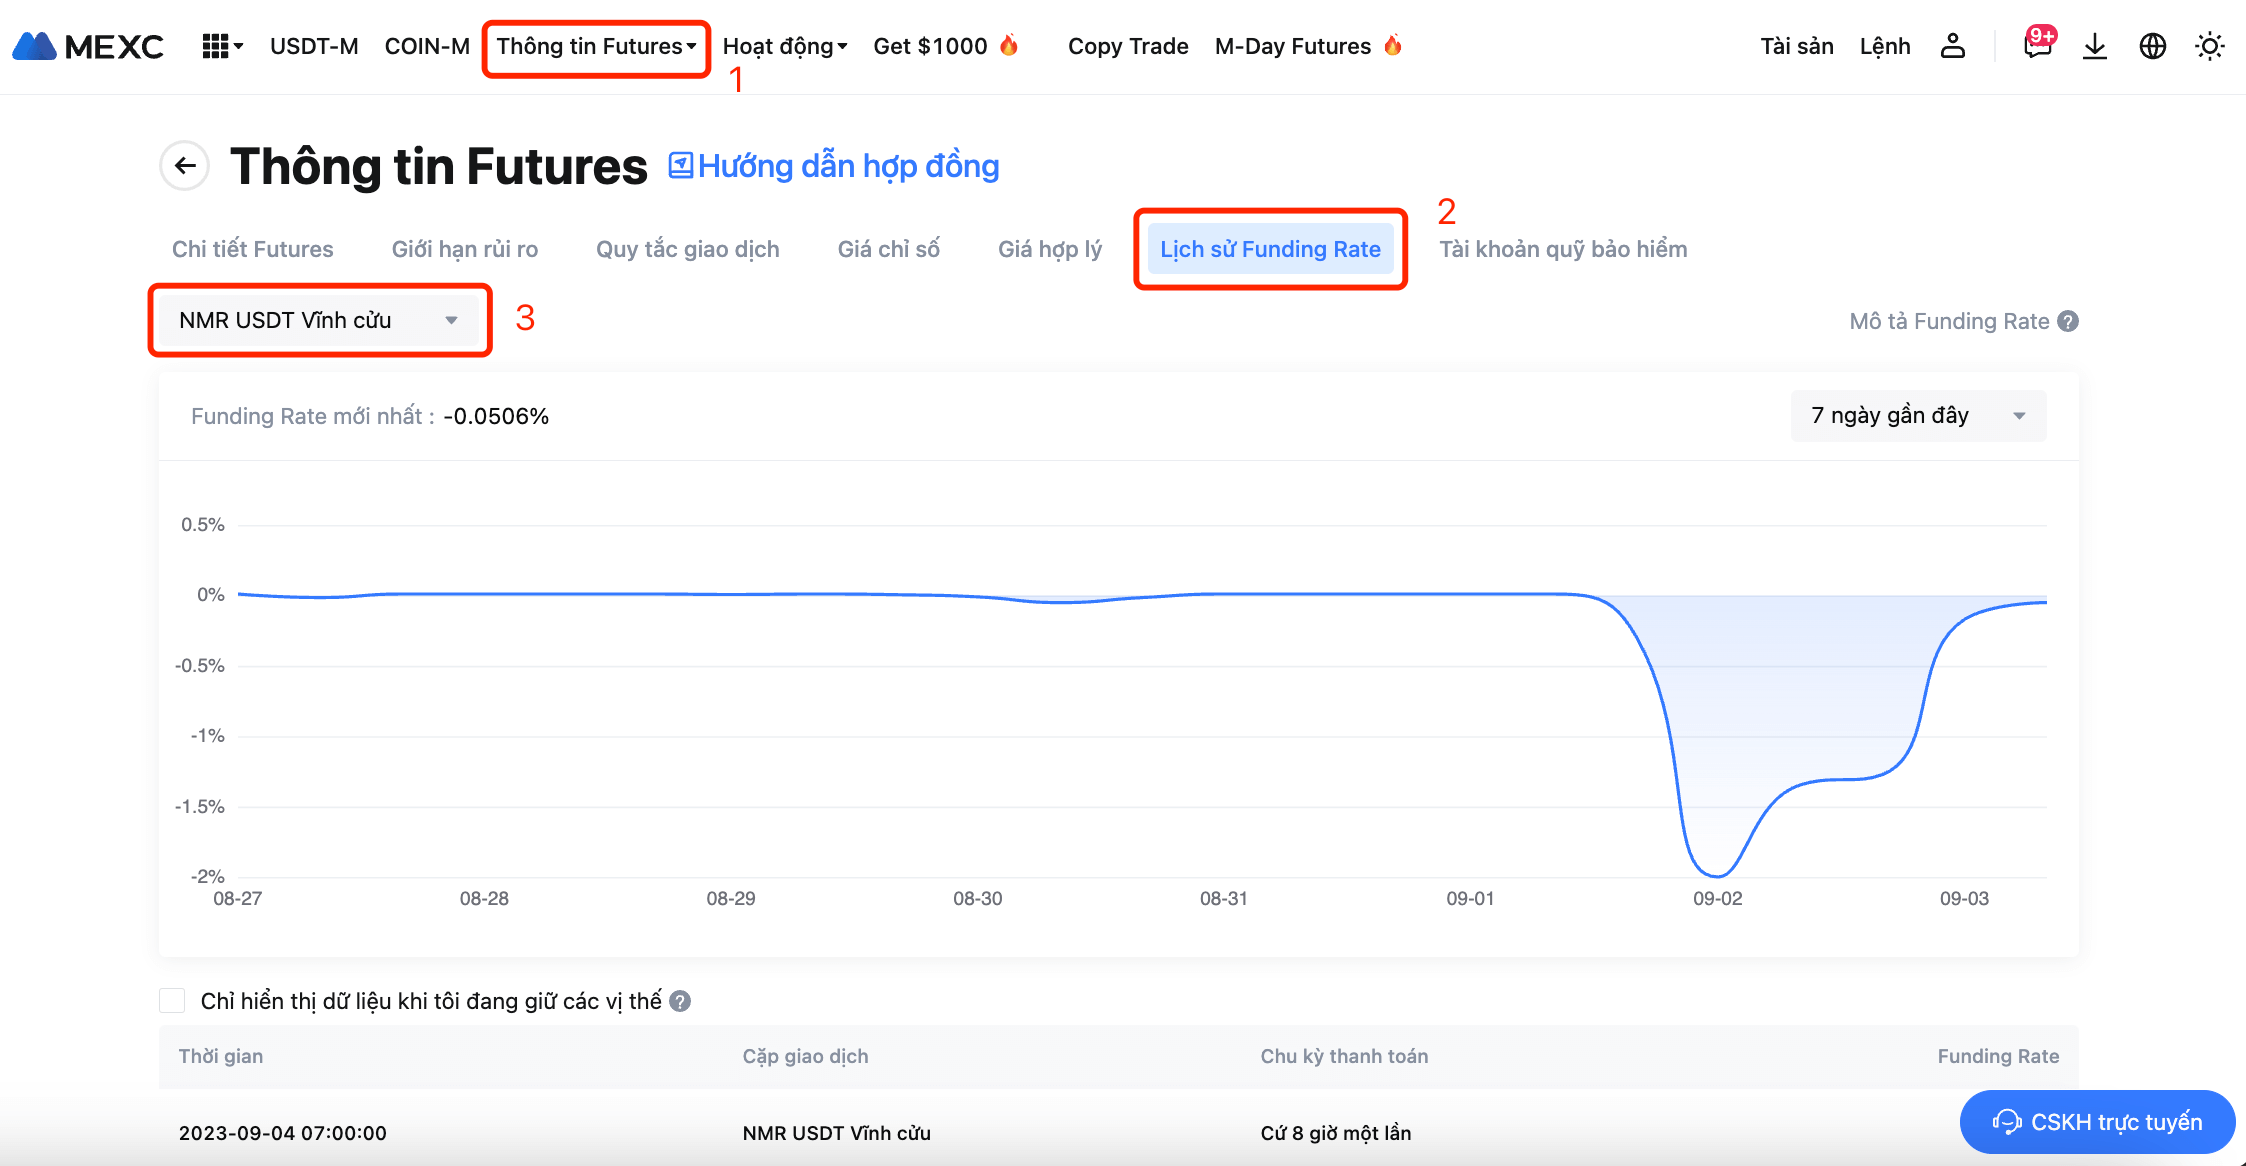The image size is (2246, 1166).
Task: Click the back arrow button
Action: pos(185,166)
